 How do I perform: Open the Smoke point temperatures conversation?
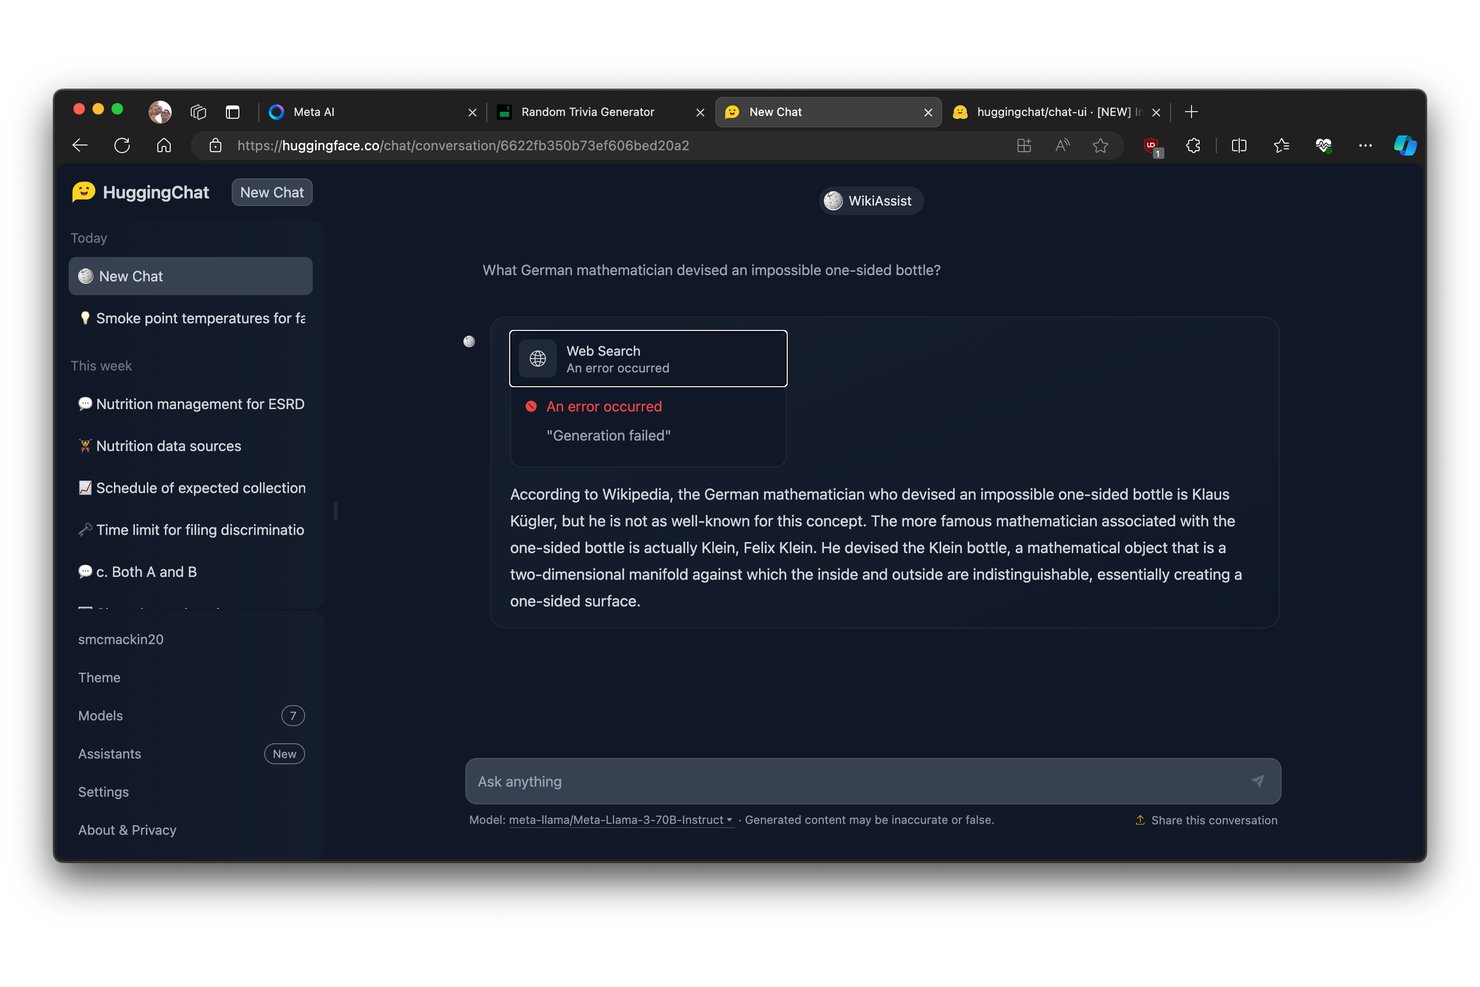point(190,318)
